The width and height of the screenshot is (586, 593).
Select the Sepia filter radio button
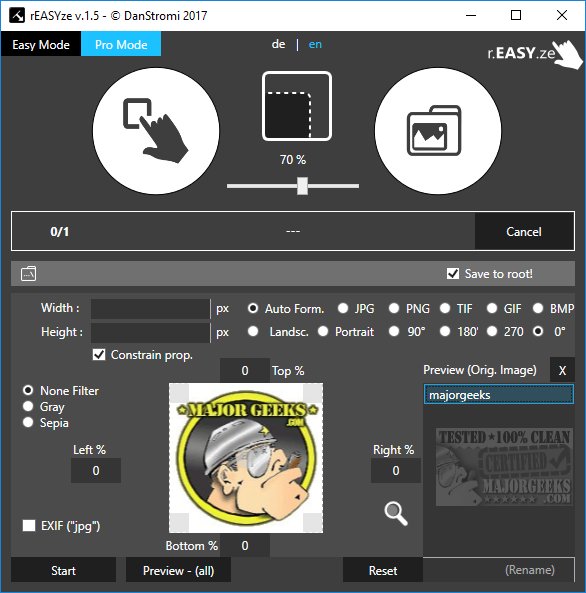[28, 422]
